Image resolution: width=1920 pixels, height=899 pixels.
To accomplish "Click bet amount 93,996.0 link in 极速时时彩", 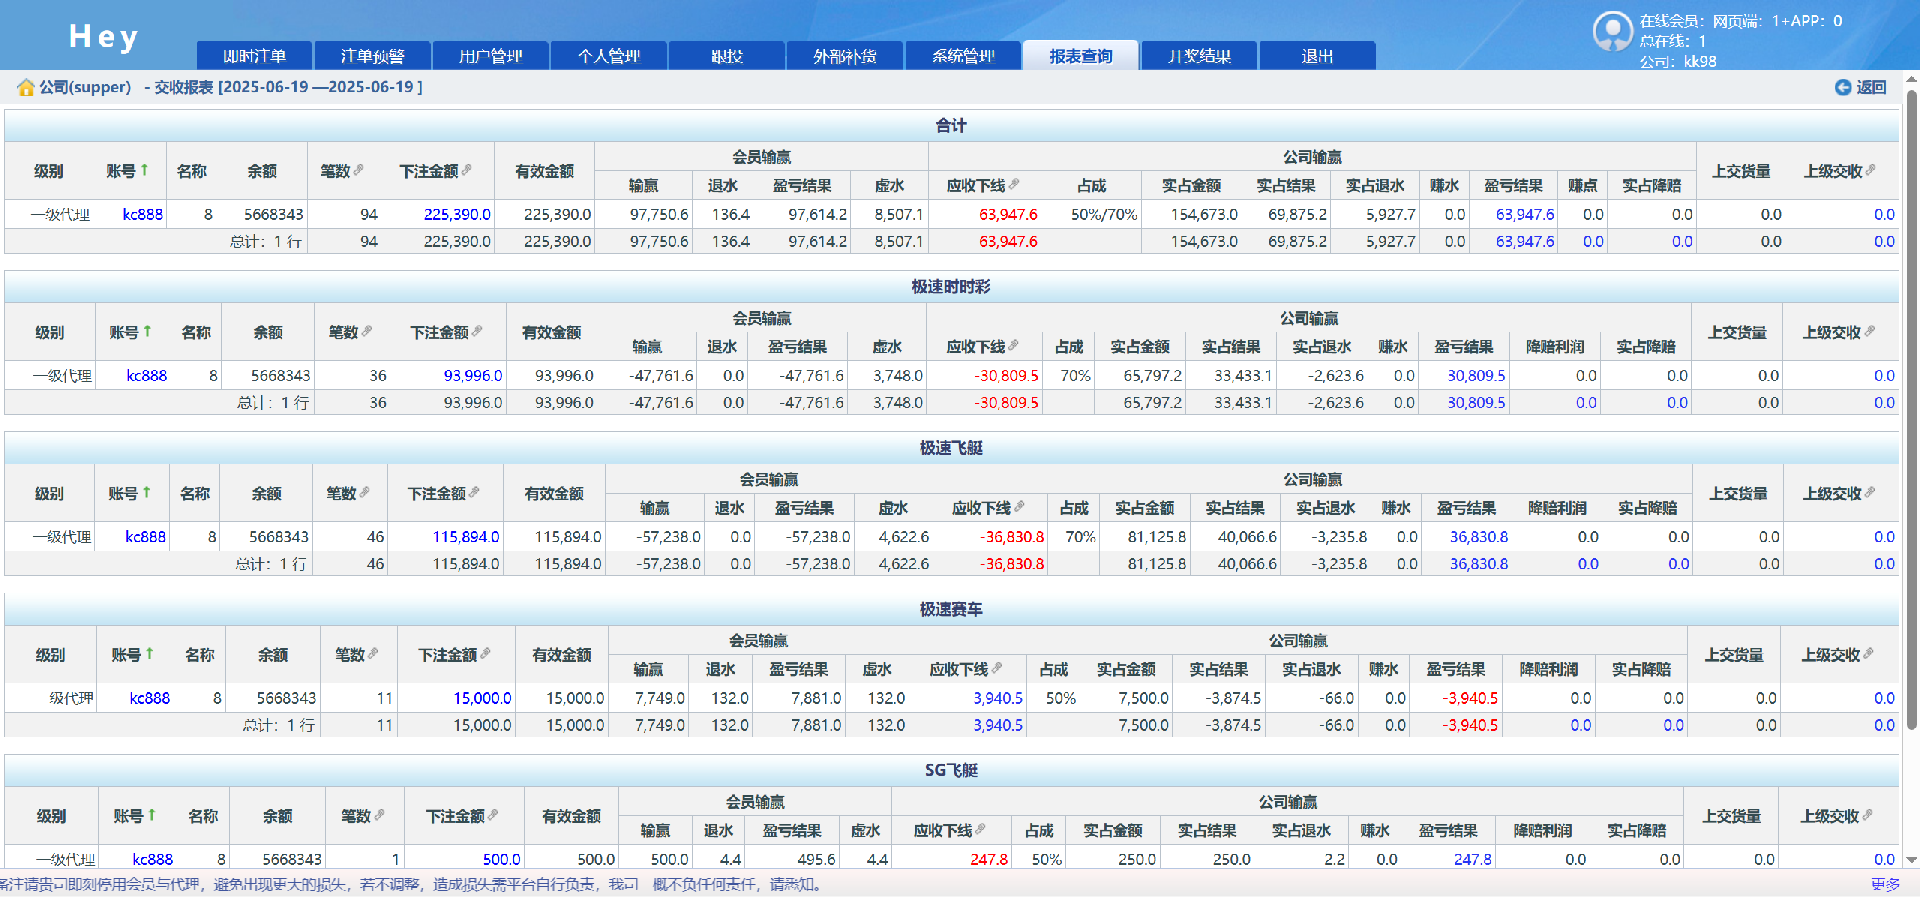I will 472,376.
